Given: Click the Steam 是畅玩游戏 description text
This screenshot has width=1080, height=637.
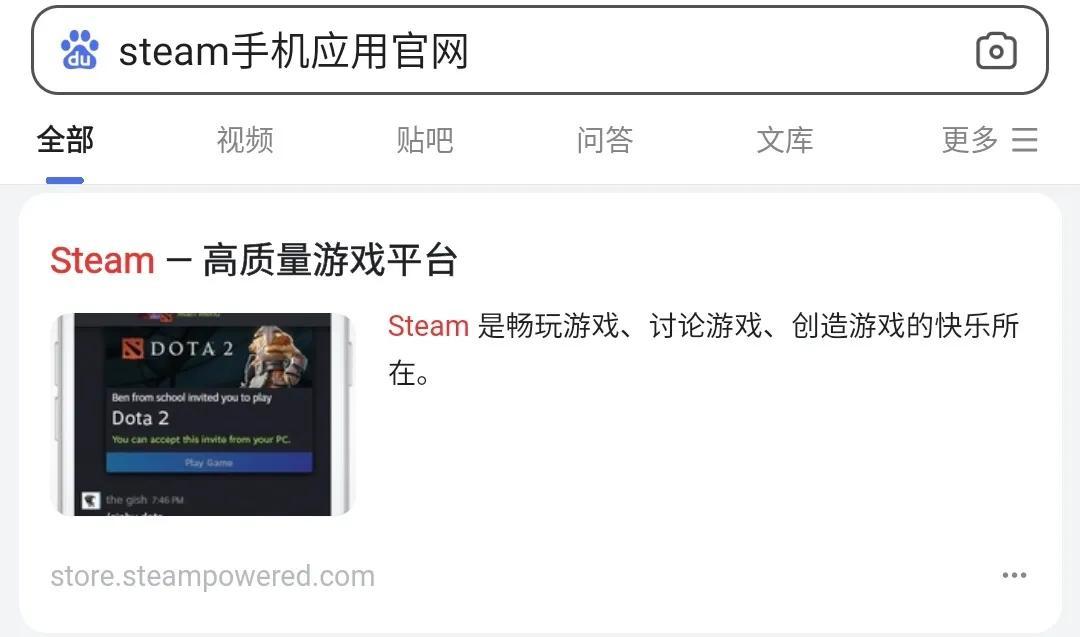Looking at the screenshot, I should point(703,349).
